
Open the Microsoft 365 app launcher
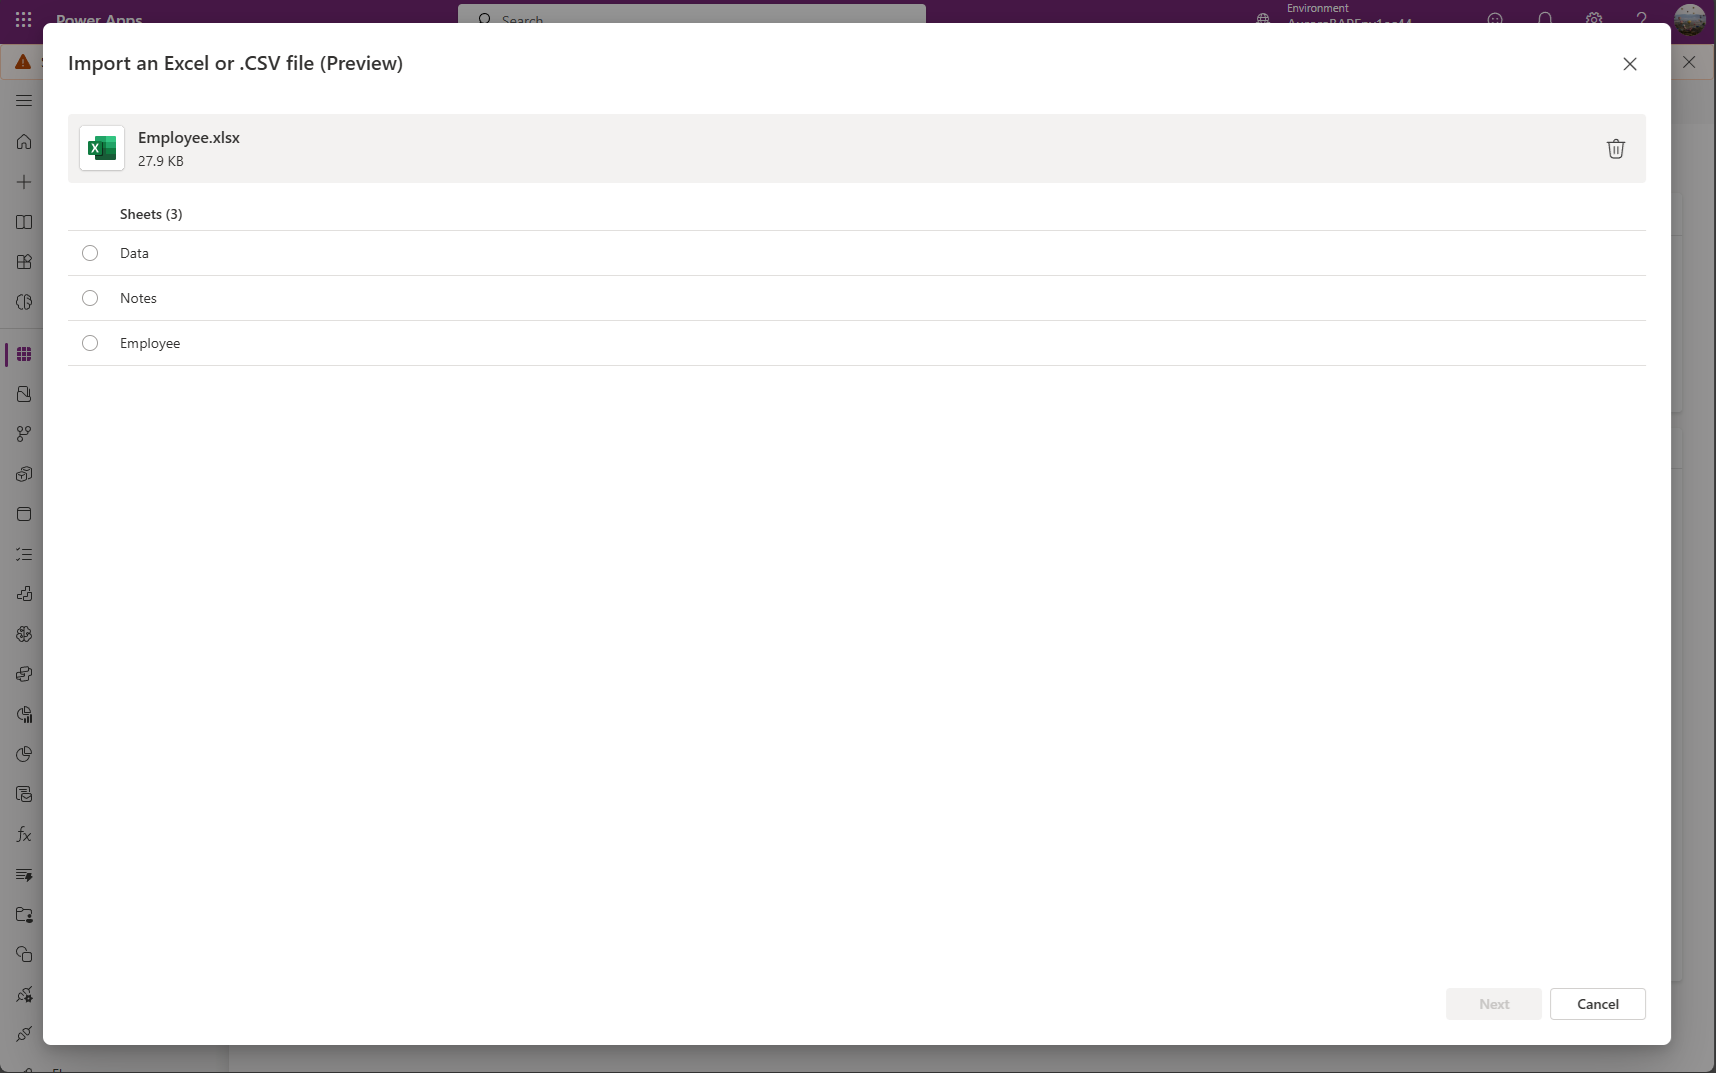click(22, 19)
